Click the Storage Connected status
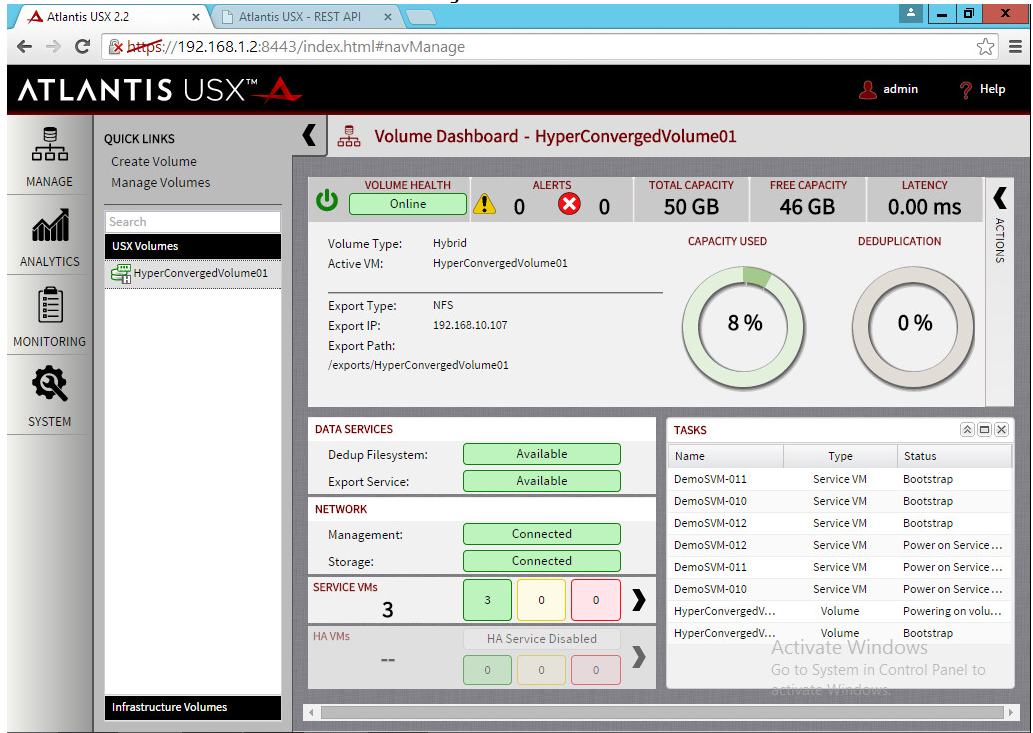Screen dimensions: 1033x733 (542, 561)
